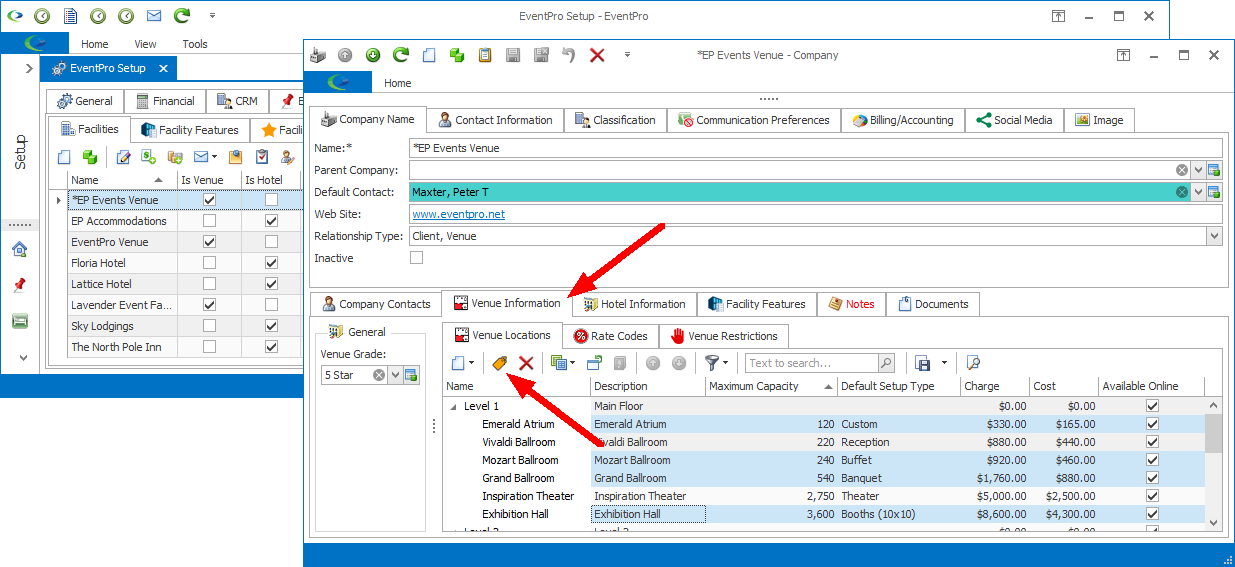Click the magnifier search button beside Text to search

pos(886,363)
